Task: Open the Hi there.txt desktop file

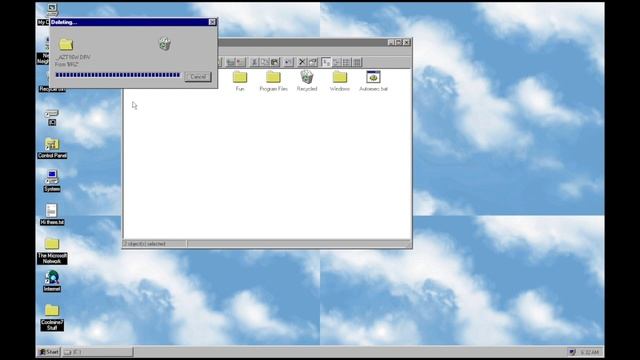Action: click(x=52, y=215)
